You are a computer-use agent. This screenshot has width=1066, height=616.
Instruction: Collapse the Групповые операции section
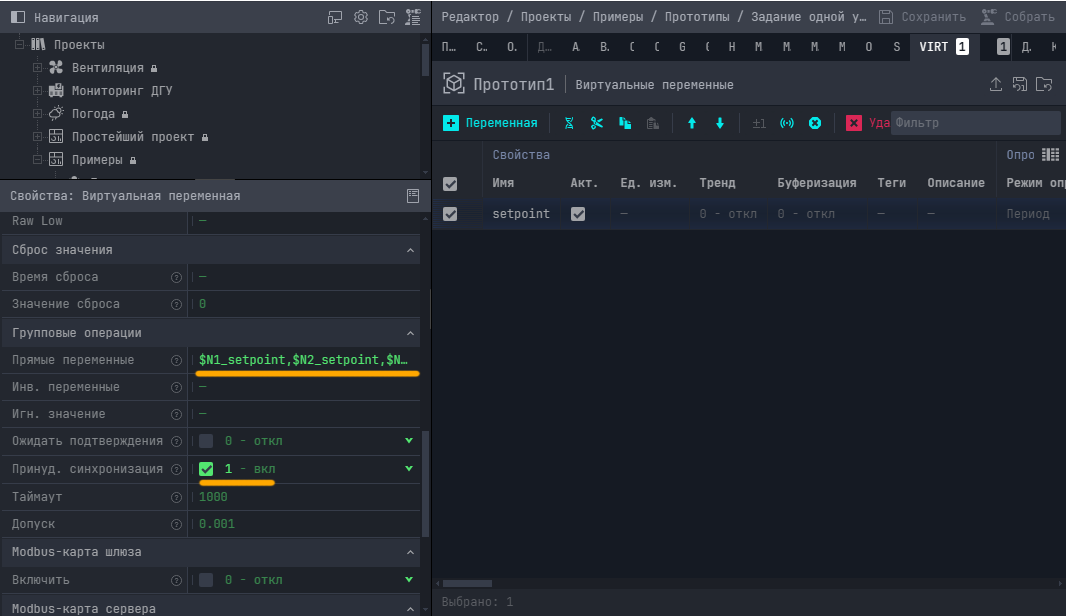(409, 333)
